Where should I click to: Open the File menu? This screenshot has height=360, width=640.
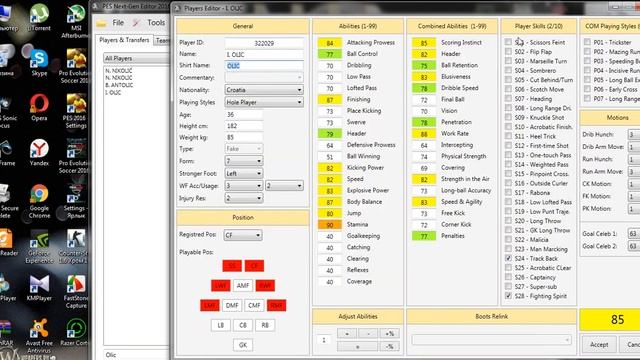[x=118, y=23]
